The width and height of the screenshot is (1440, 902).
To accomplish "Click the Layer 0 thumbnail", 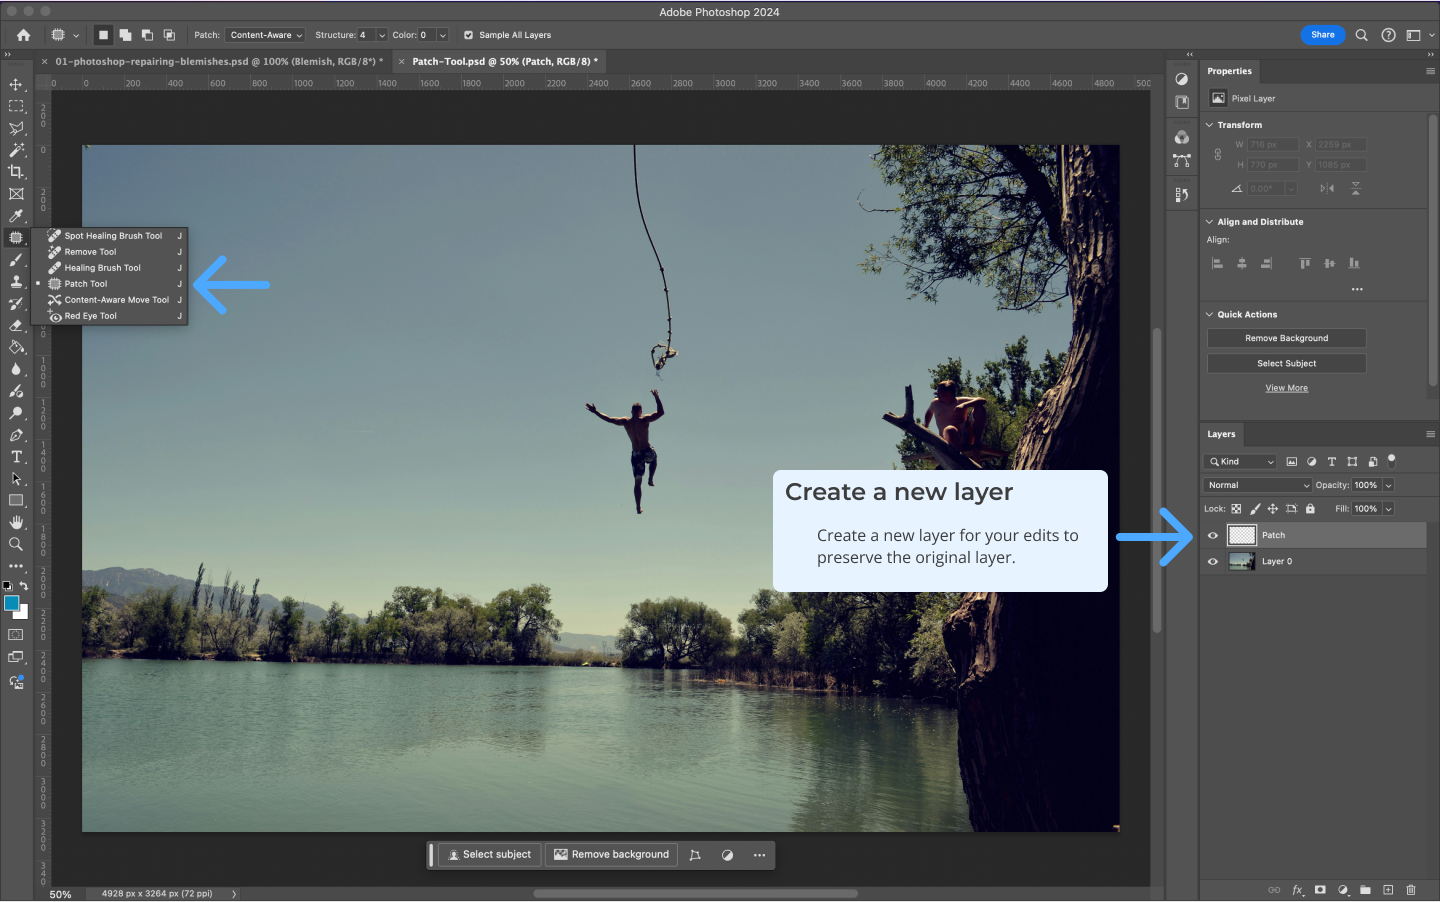I will pos(1241,562).
